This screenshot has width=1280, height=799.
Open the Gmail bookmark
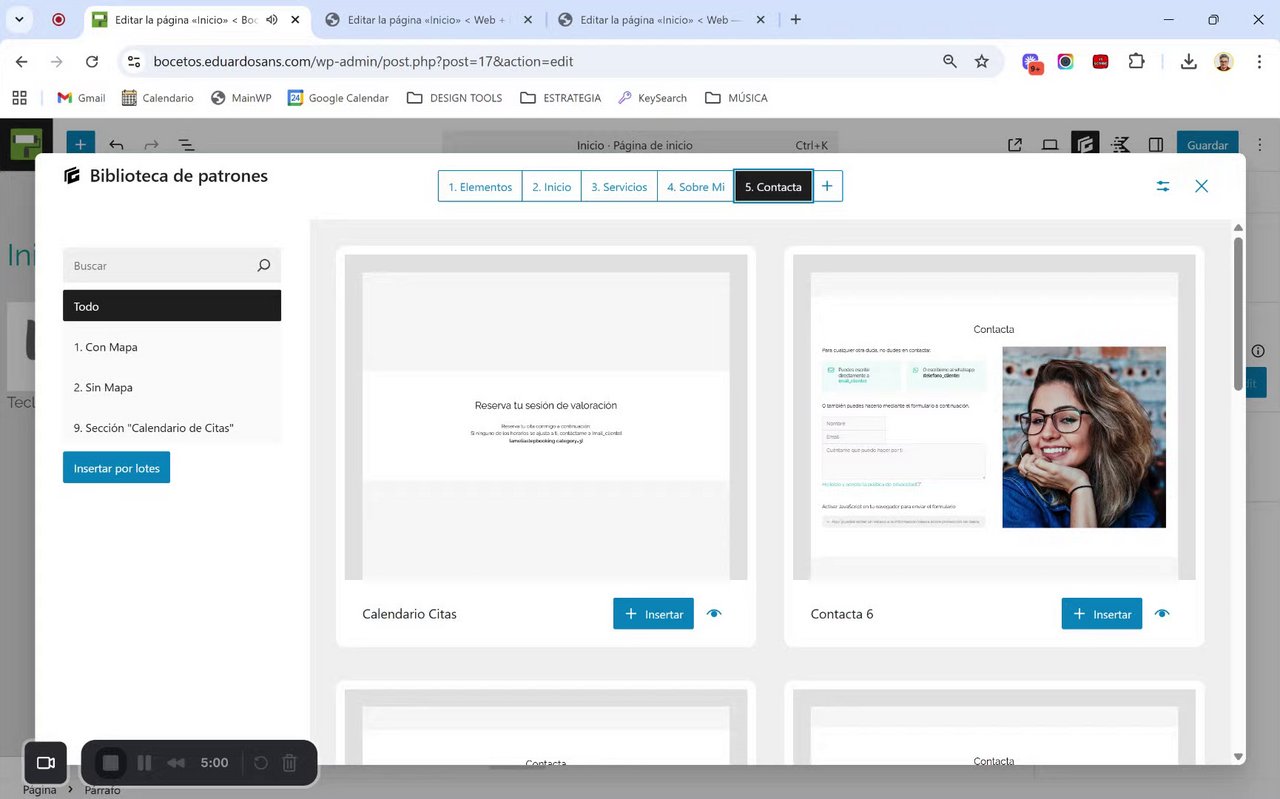point(81,98)
